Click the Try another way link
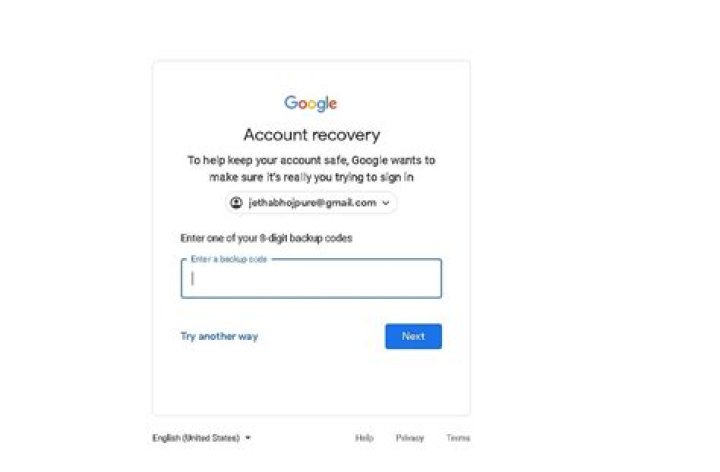Viewport: 720px width, 472px height. coord(219,336)
